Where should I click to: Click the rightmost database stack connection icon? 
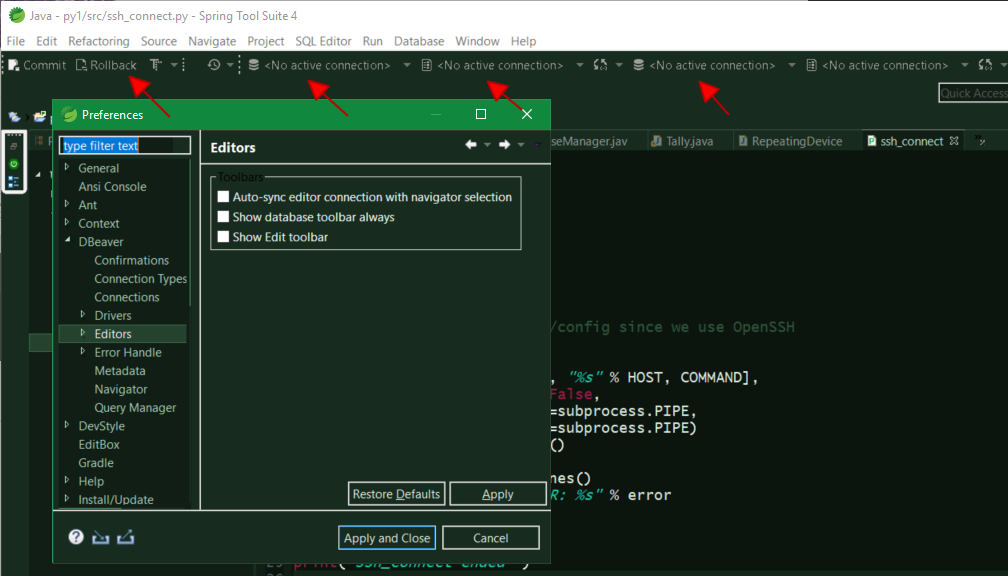tap(638, 65)
